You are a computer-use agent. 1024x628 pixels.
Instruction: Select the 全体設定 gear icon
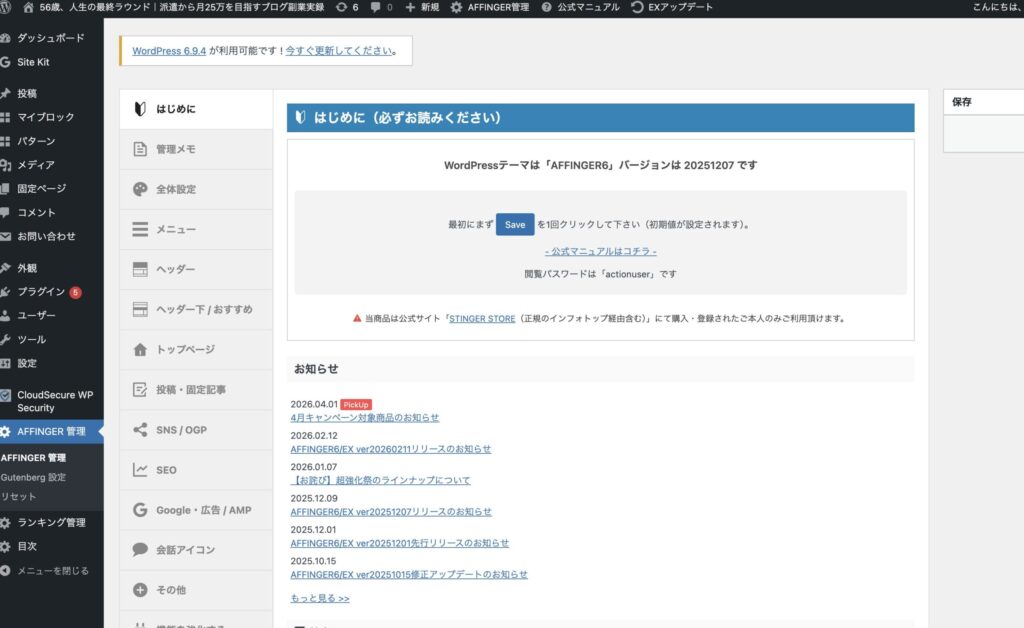tap(139, 189)
